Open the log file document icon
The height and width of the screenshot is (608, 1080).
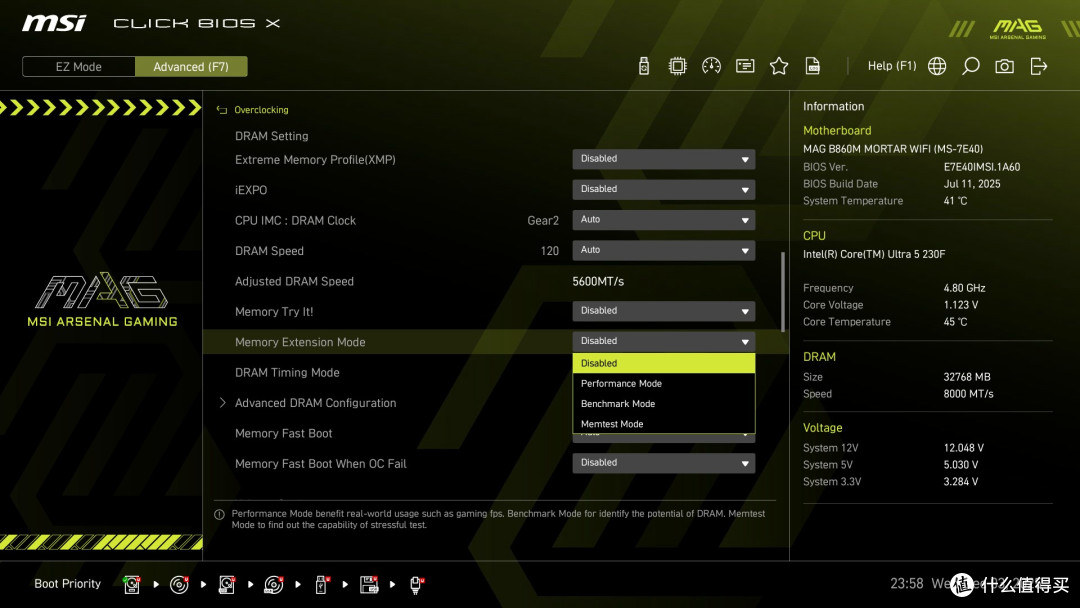click(x=813, y=66)
